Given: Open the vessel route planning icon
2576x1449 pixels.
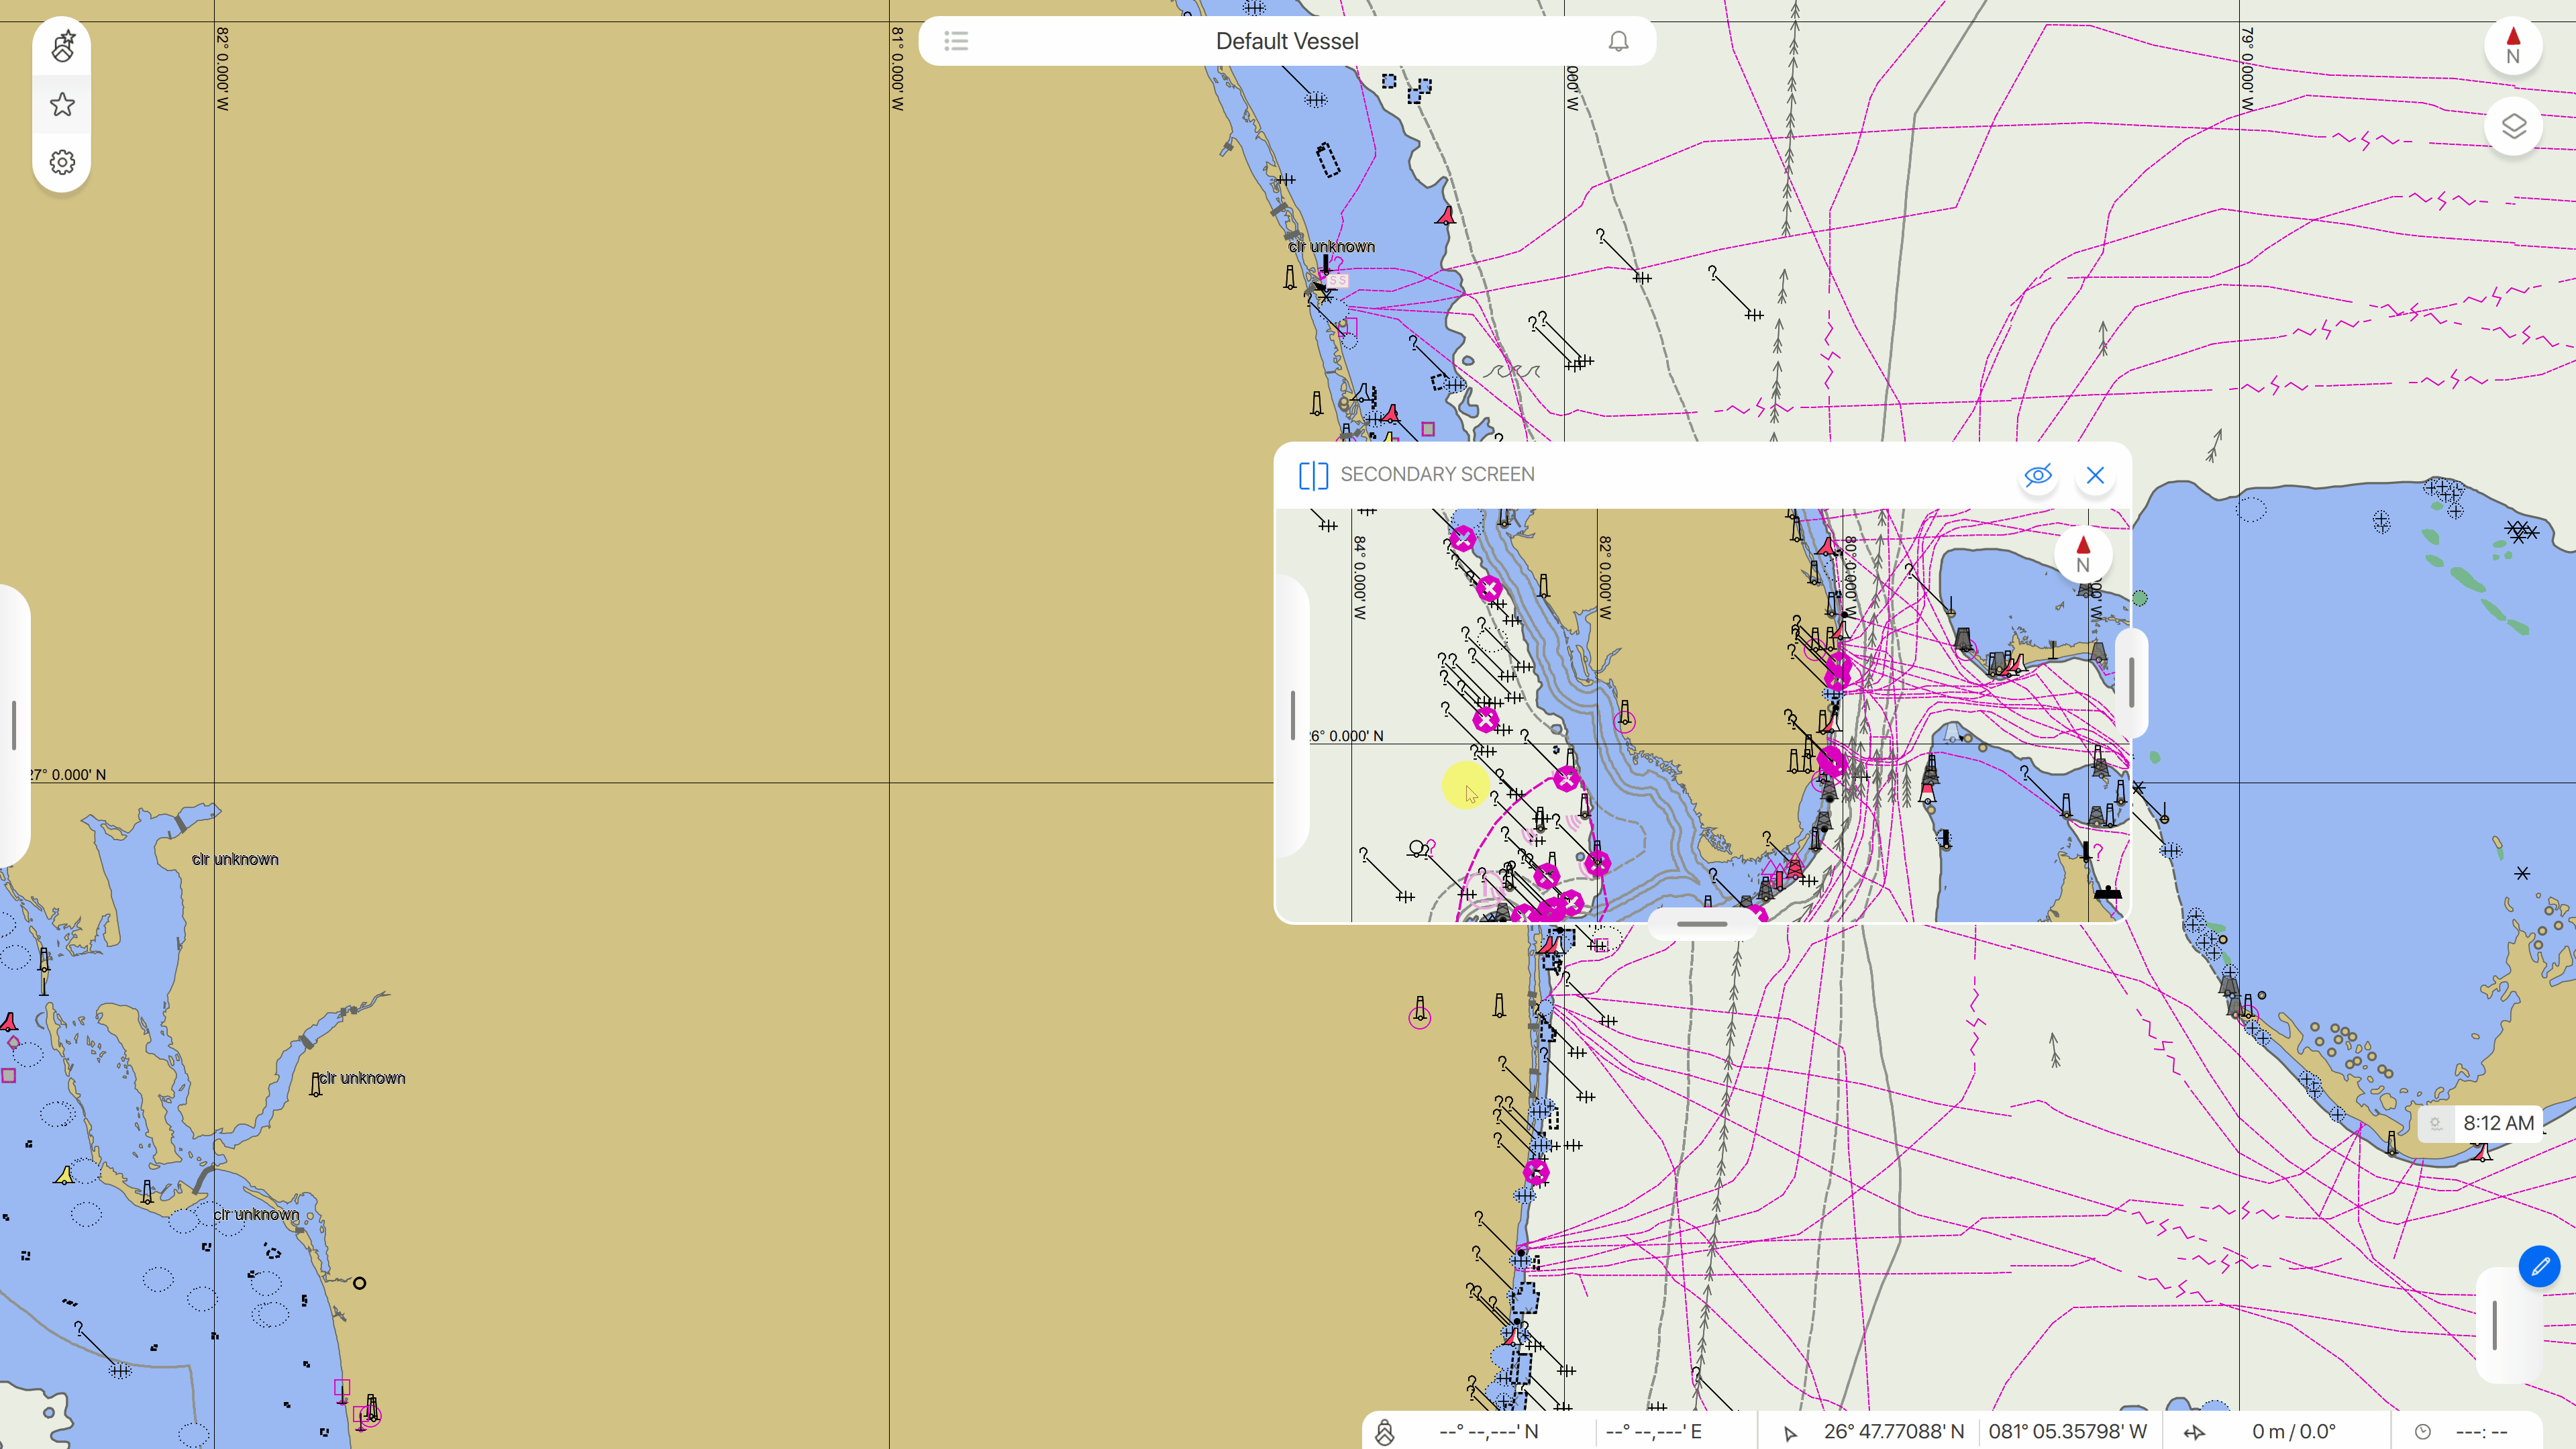Looking at the screenshot, I should pos(62,46).
